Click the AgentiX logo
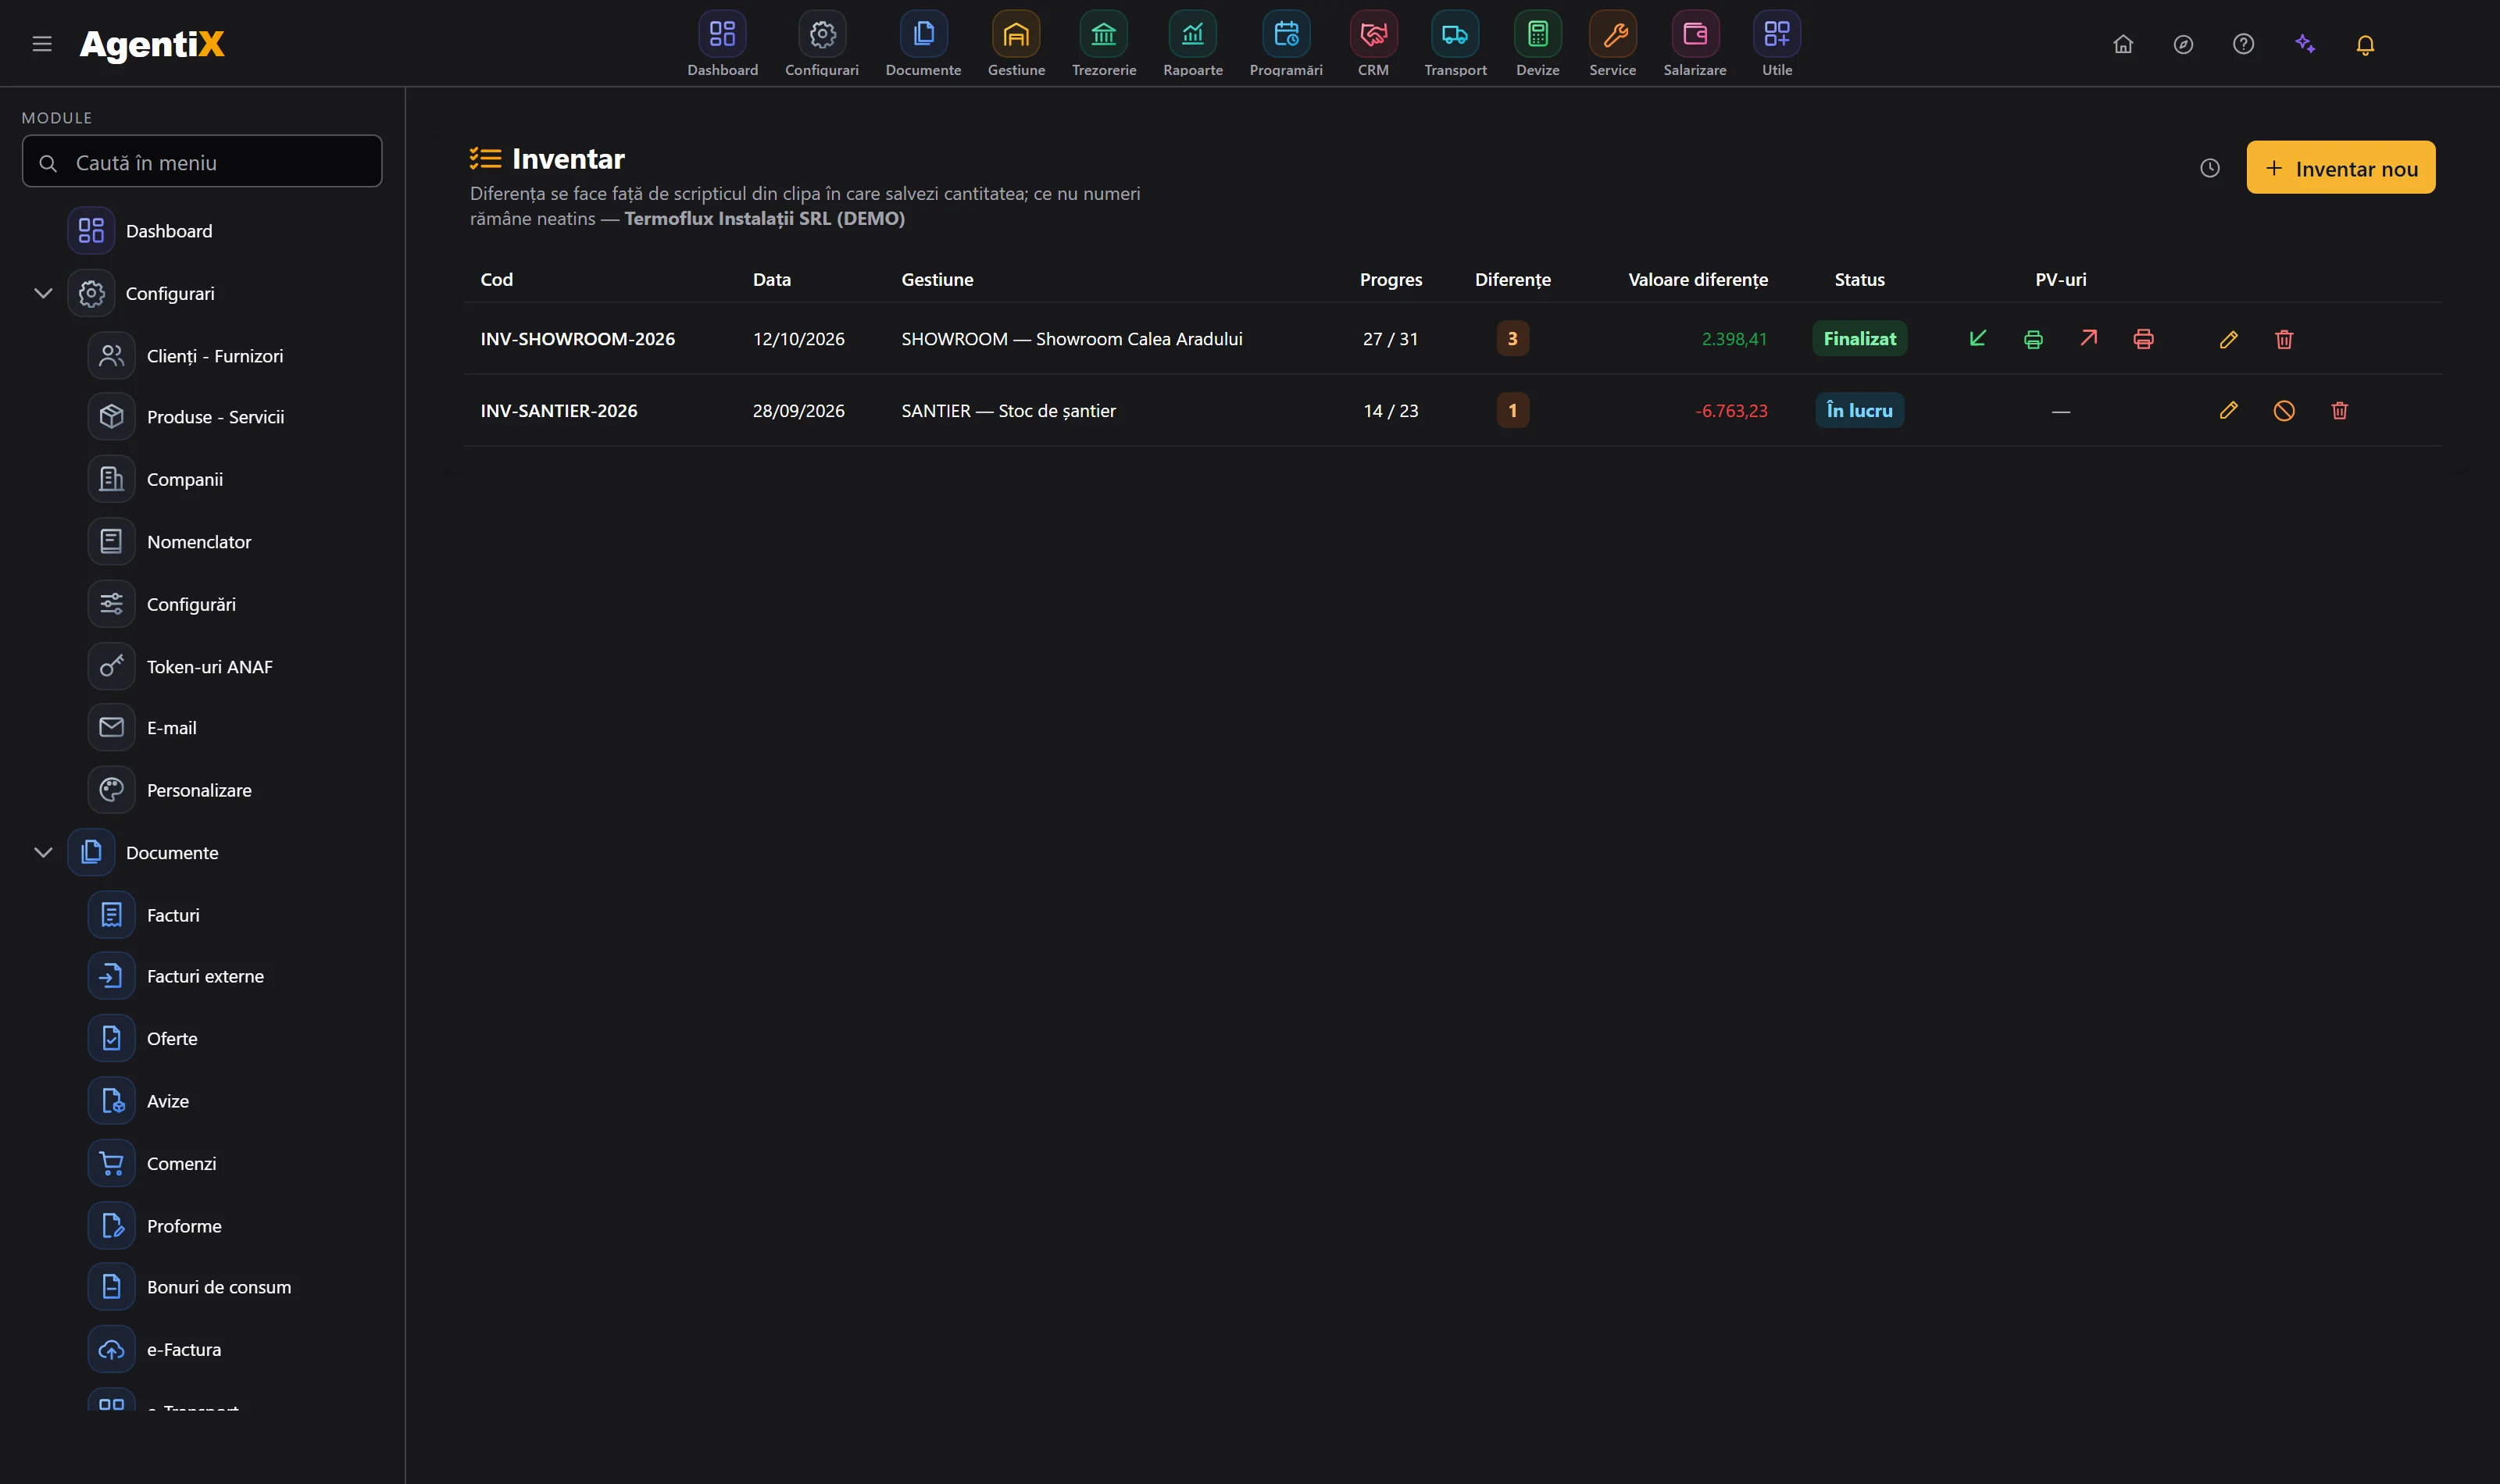The image size is (2500, 1484). [152, 44]
